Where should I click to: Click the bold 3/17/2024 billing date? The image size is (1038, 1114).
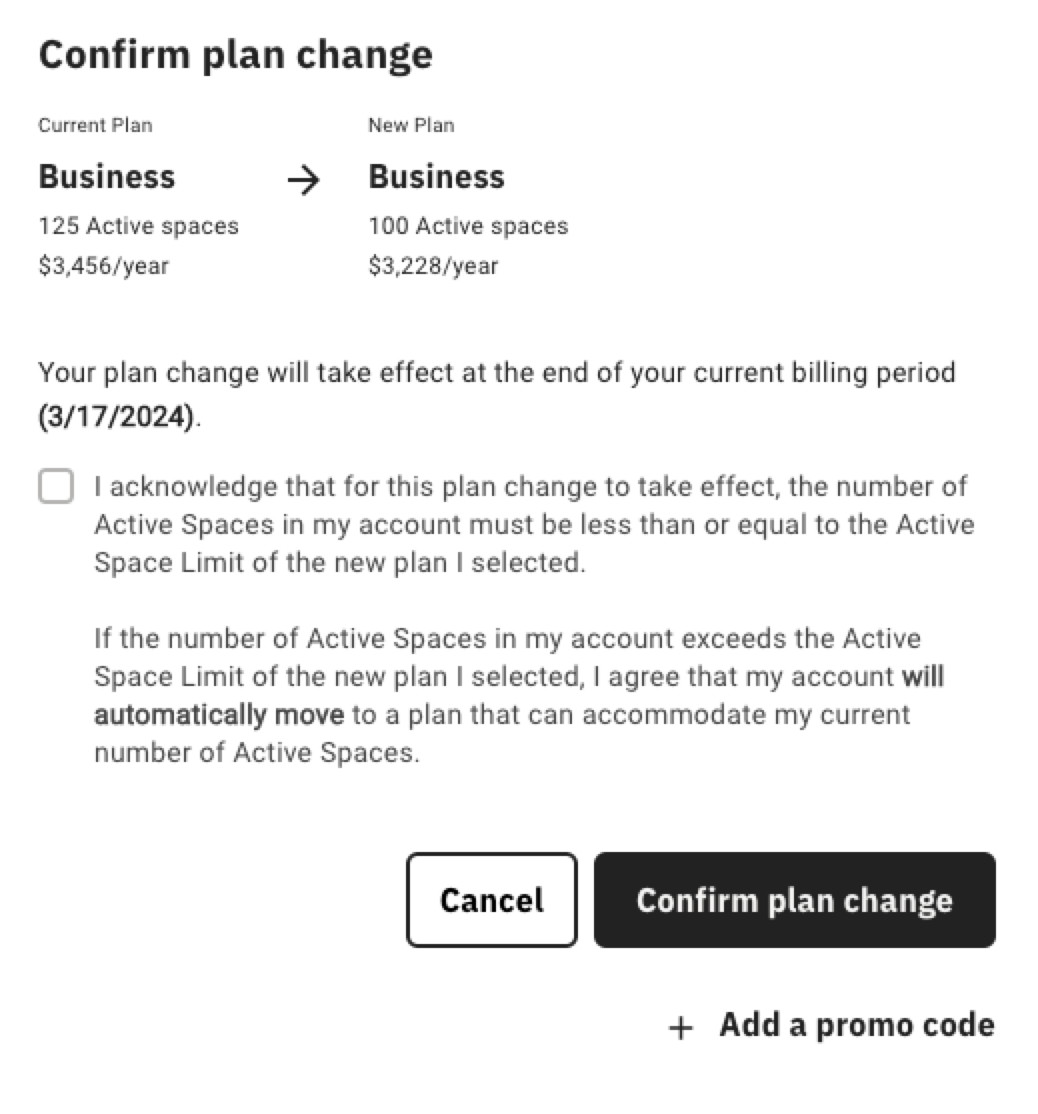(x=117, y=416)
